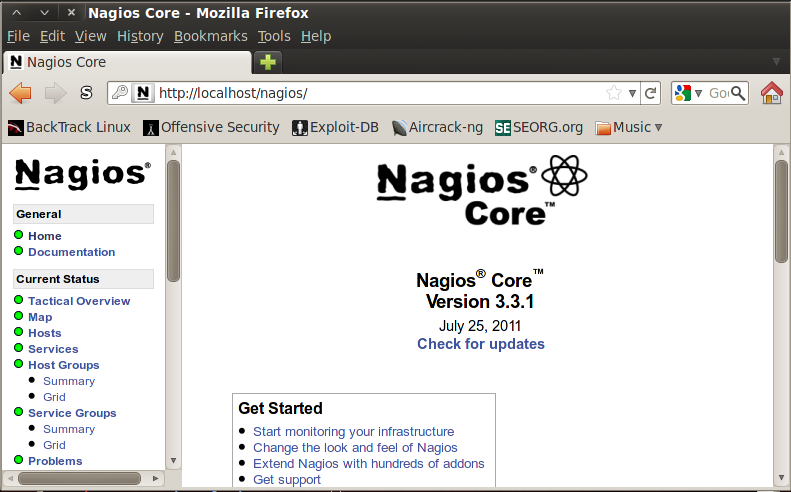Click the Google search engine icon

click(683, 93)
